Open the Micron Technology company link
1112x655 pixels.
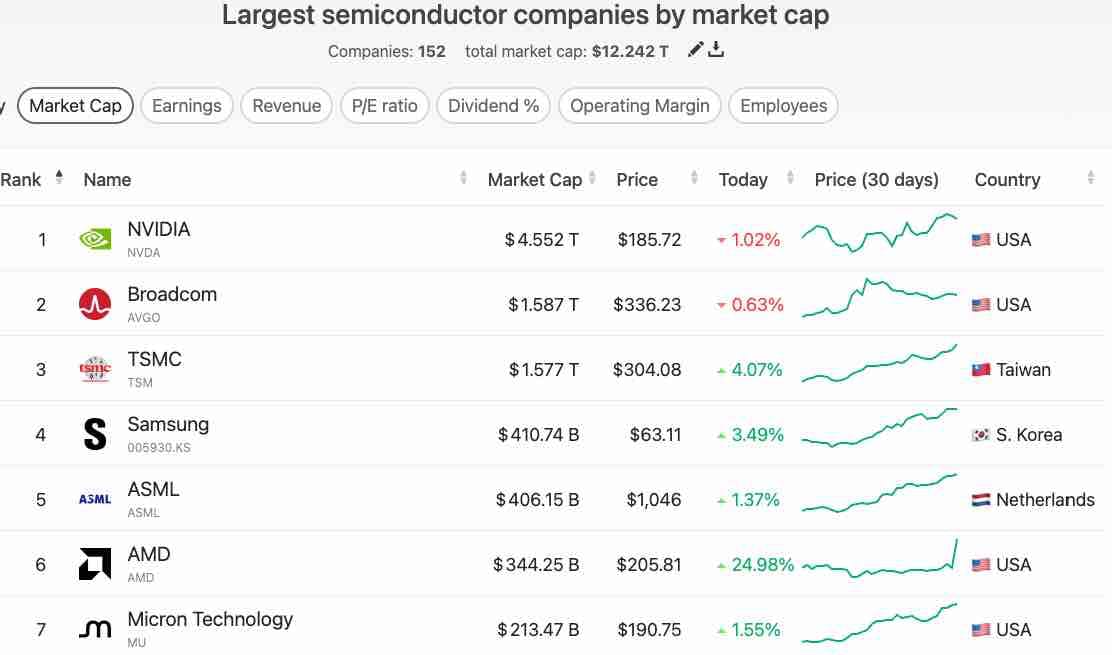tap(210, 620)
